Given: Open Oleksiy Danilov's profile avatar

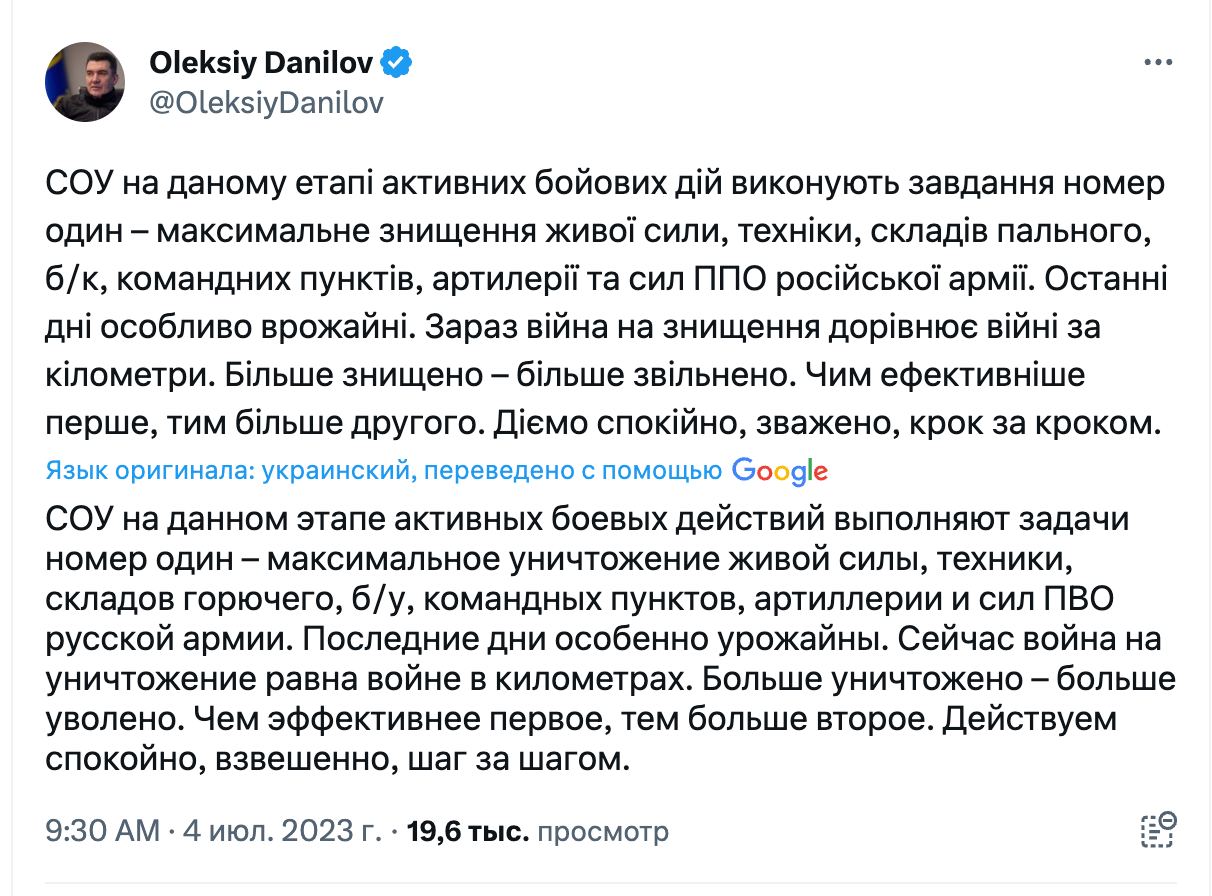Looking at the screenshot, I should pyautogui.click(x=85, y=82).
